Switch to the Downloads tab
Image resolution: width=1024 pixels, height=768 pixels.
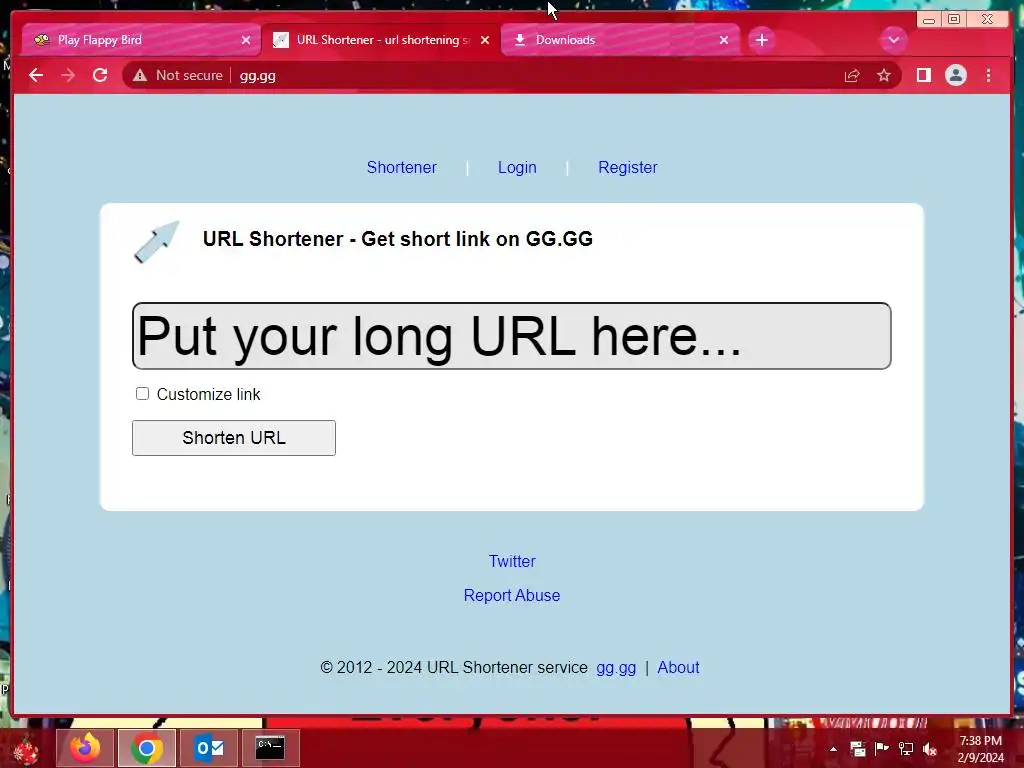tap(620, 40)
